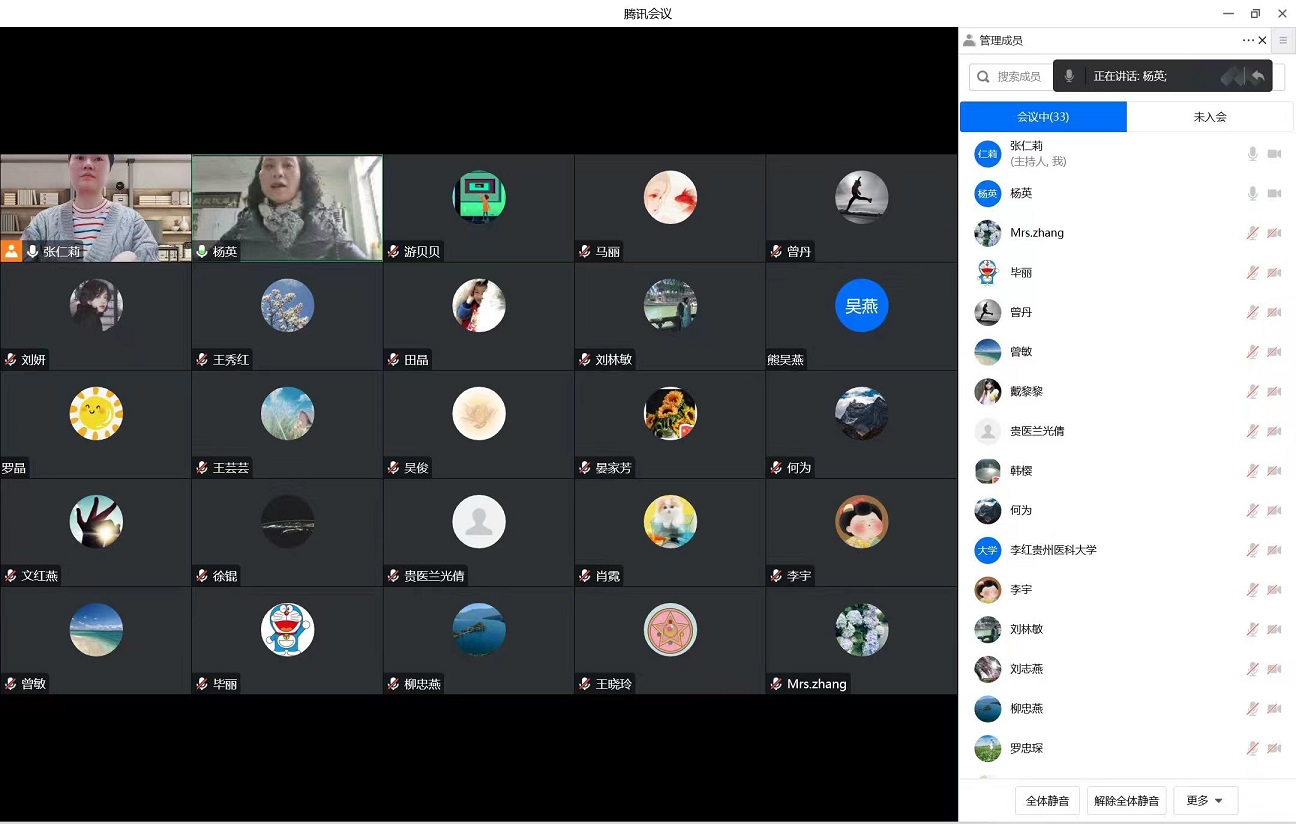Select 杨英's active video tile
Screen dimensions: 1296x824
point(287,207)
